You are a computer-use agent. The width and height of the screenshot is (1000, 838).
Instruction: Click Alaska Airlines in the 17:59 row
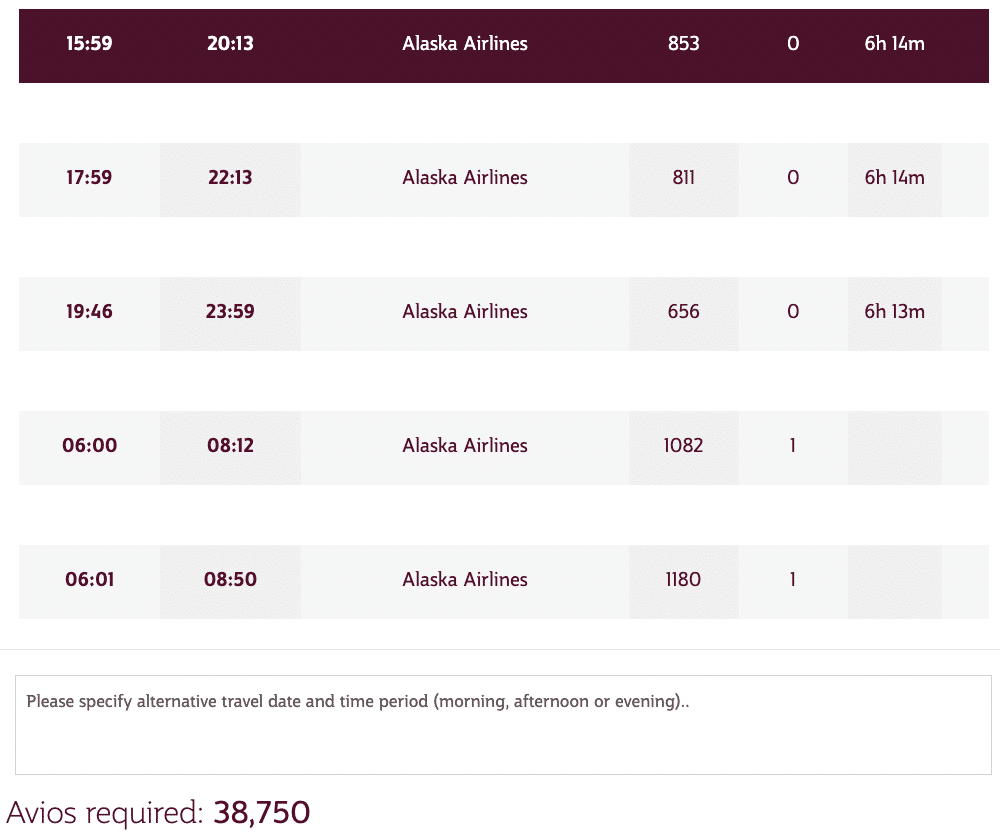[465, 178]
